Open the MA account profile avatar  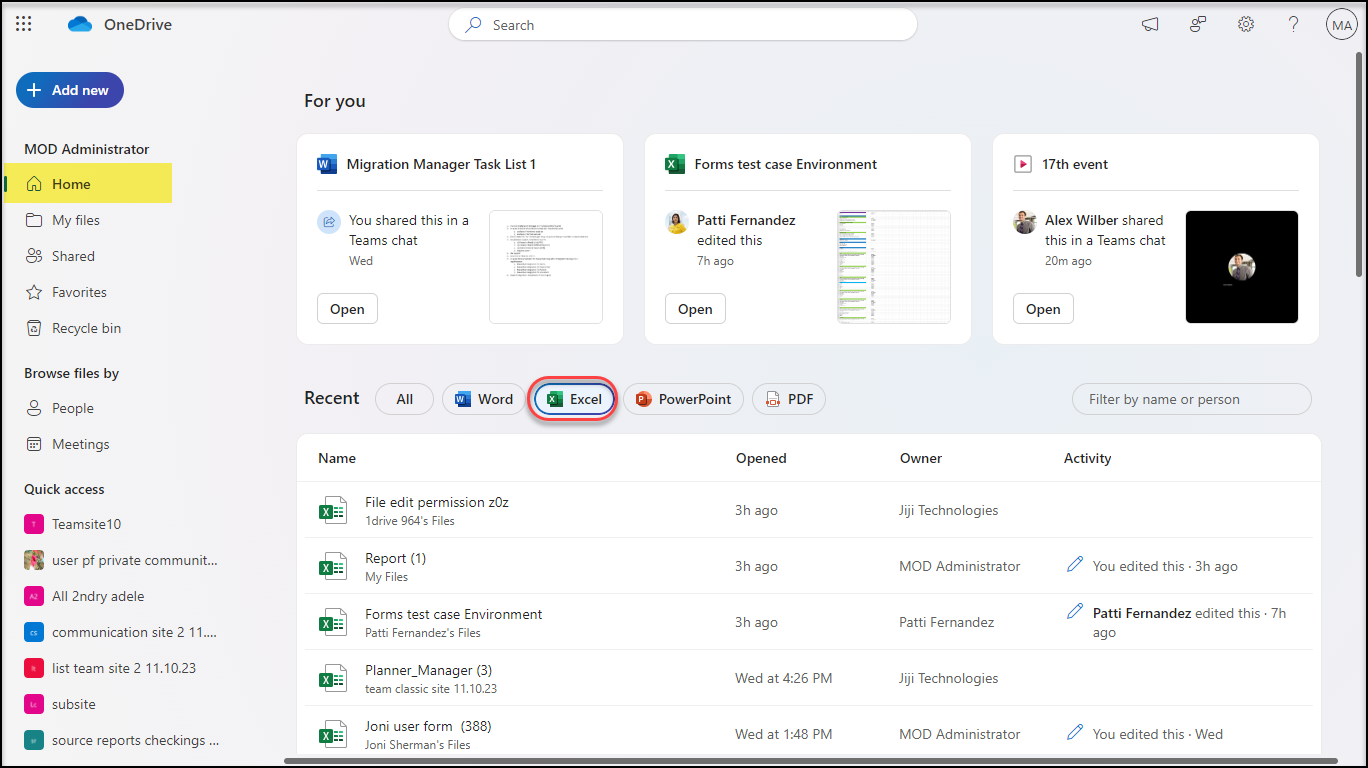pyautogui.click(x=1340, y=25)
